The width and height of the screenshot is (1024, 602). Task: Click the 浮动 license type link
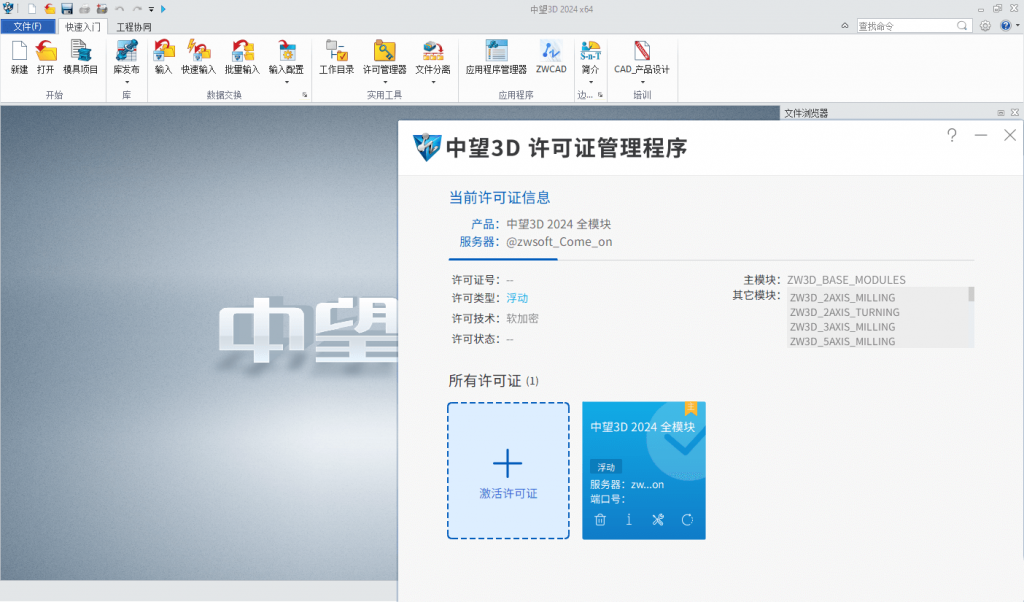click(517, 298)
